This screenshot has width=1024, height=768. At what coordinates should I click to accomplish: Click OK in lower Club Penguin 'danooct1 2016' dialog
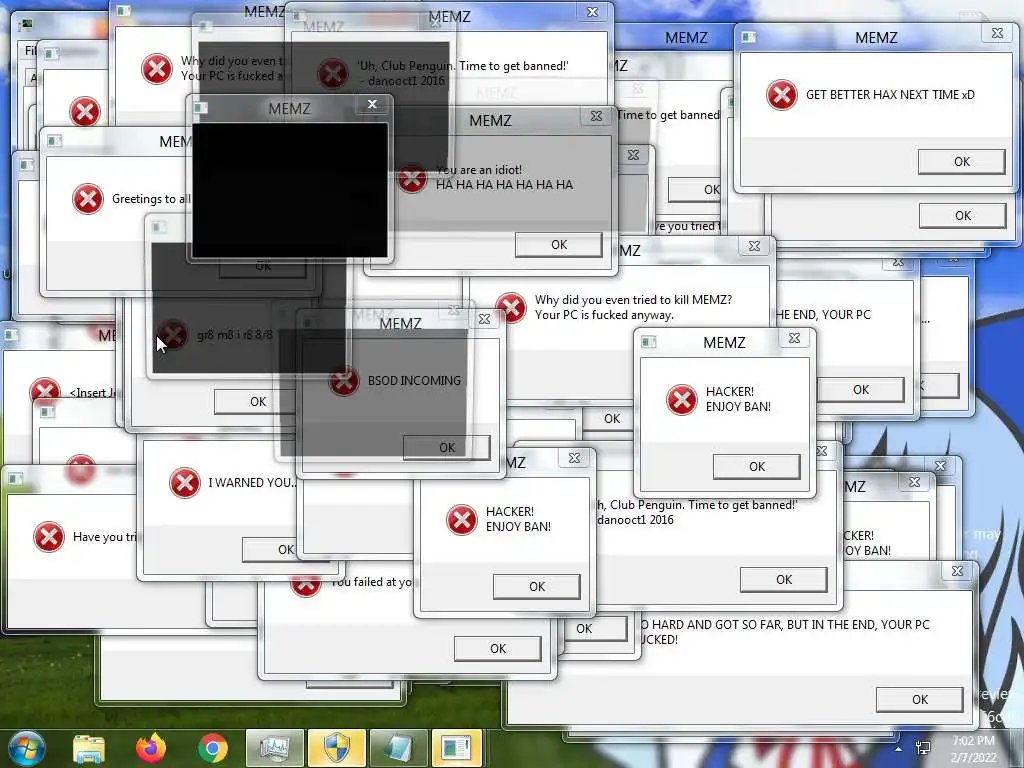coord(784,580)
